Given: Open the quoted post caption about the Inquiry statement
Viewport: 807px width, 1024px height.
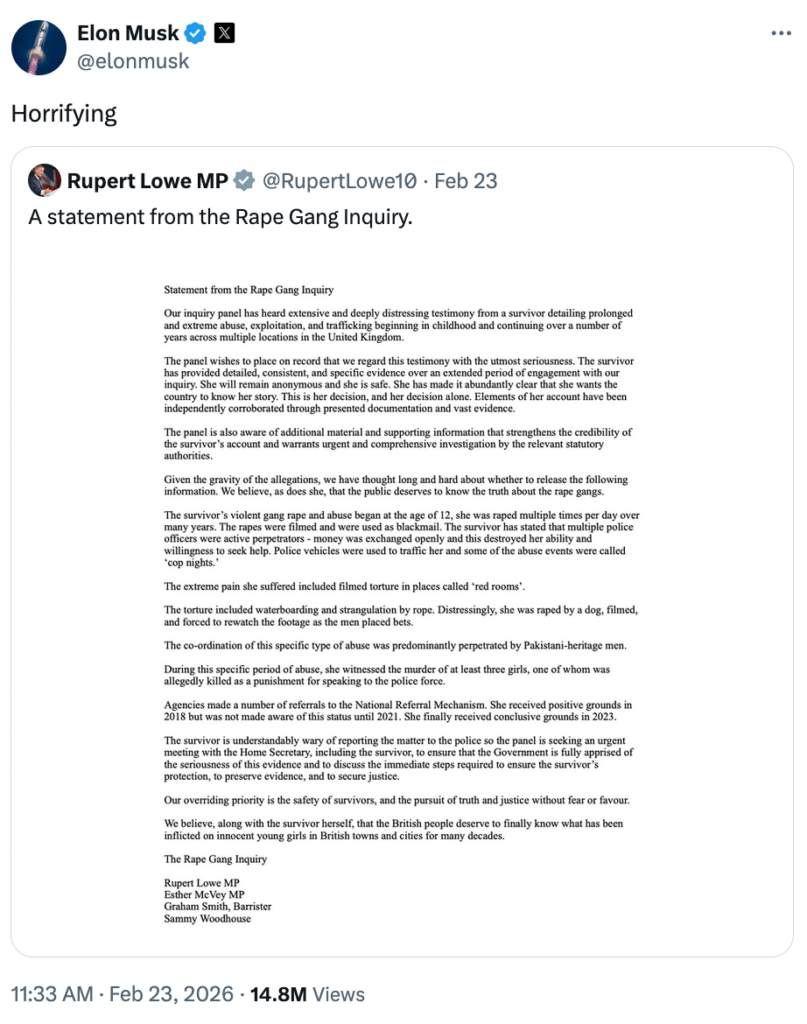Looking at the screenshot, I should (220, 217).
